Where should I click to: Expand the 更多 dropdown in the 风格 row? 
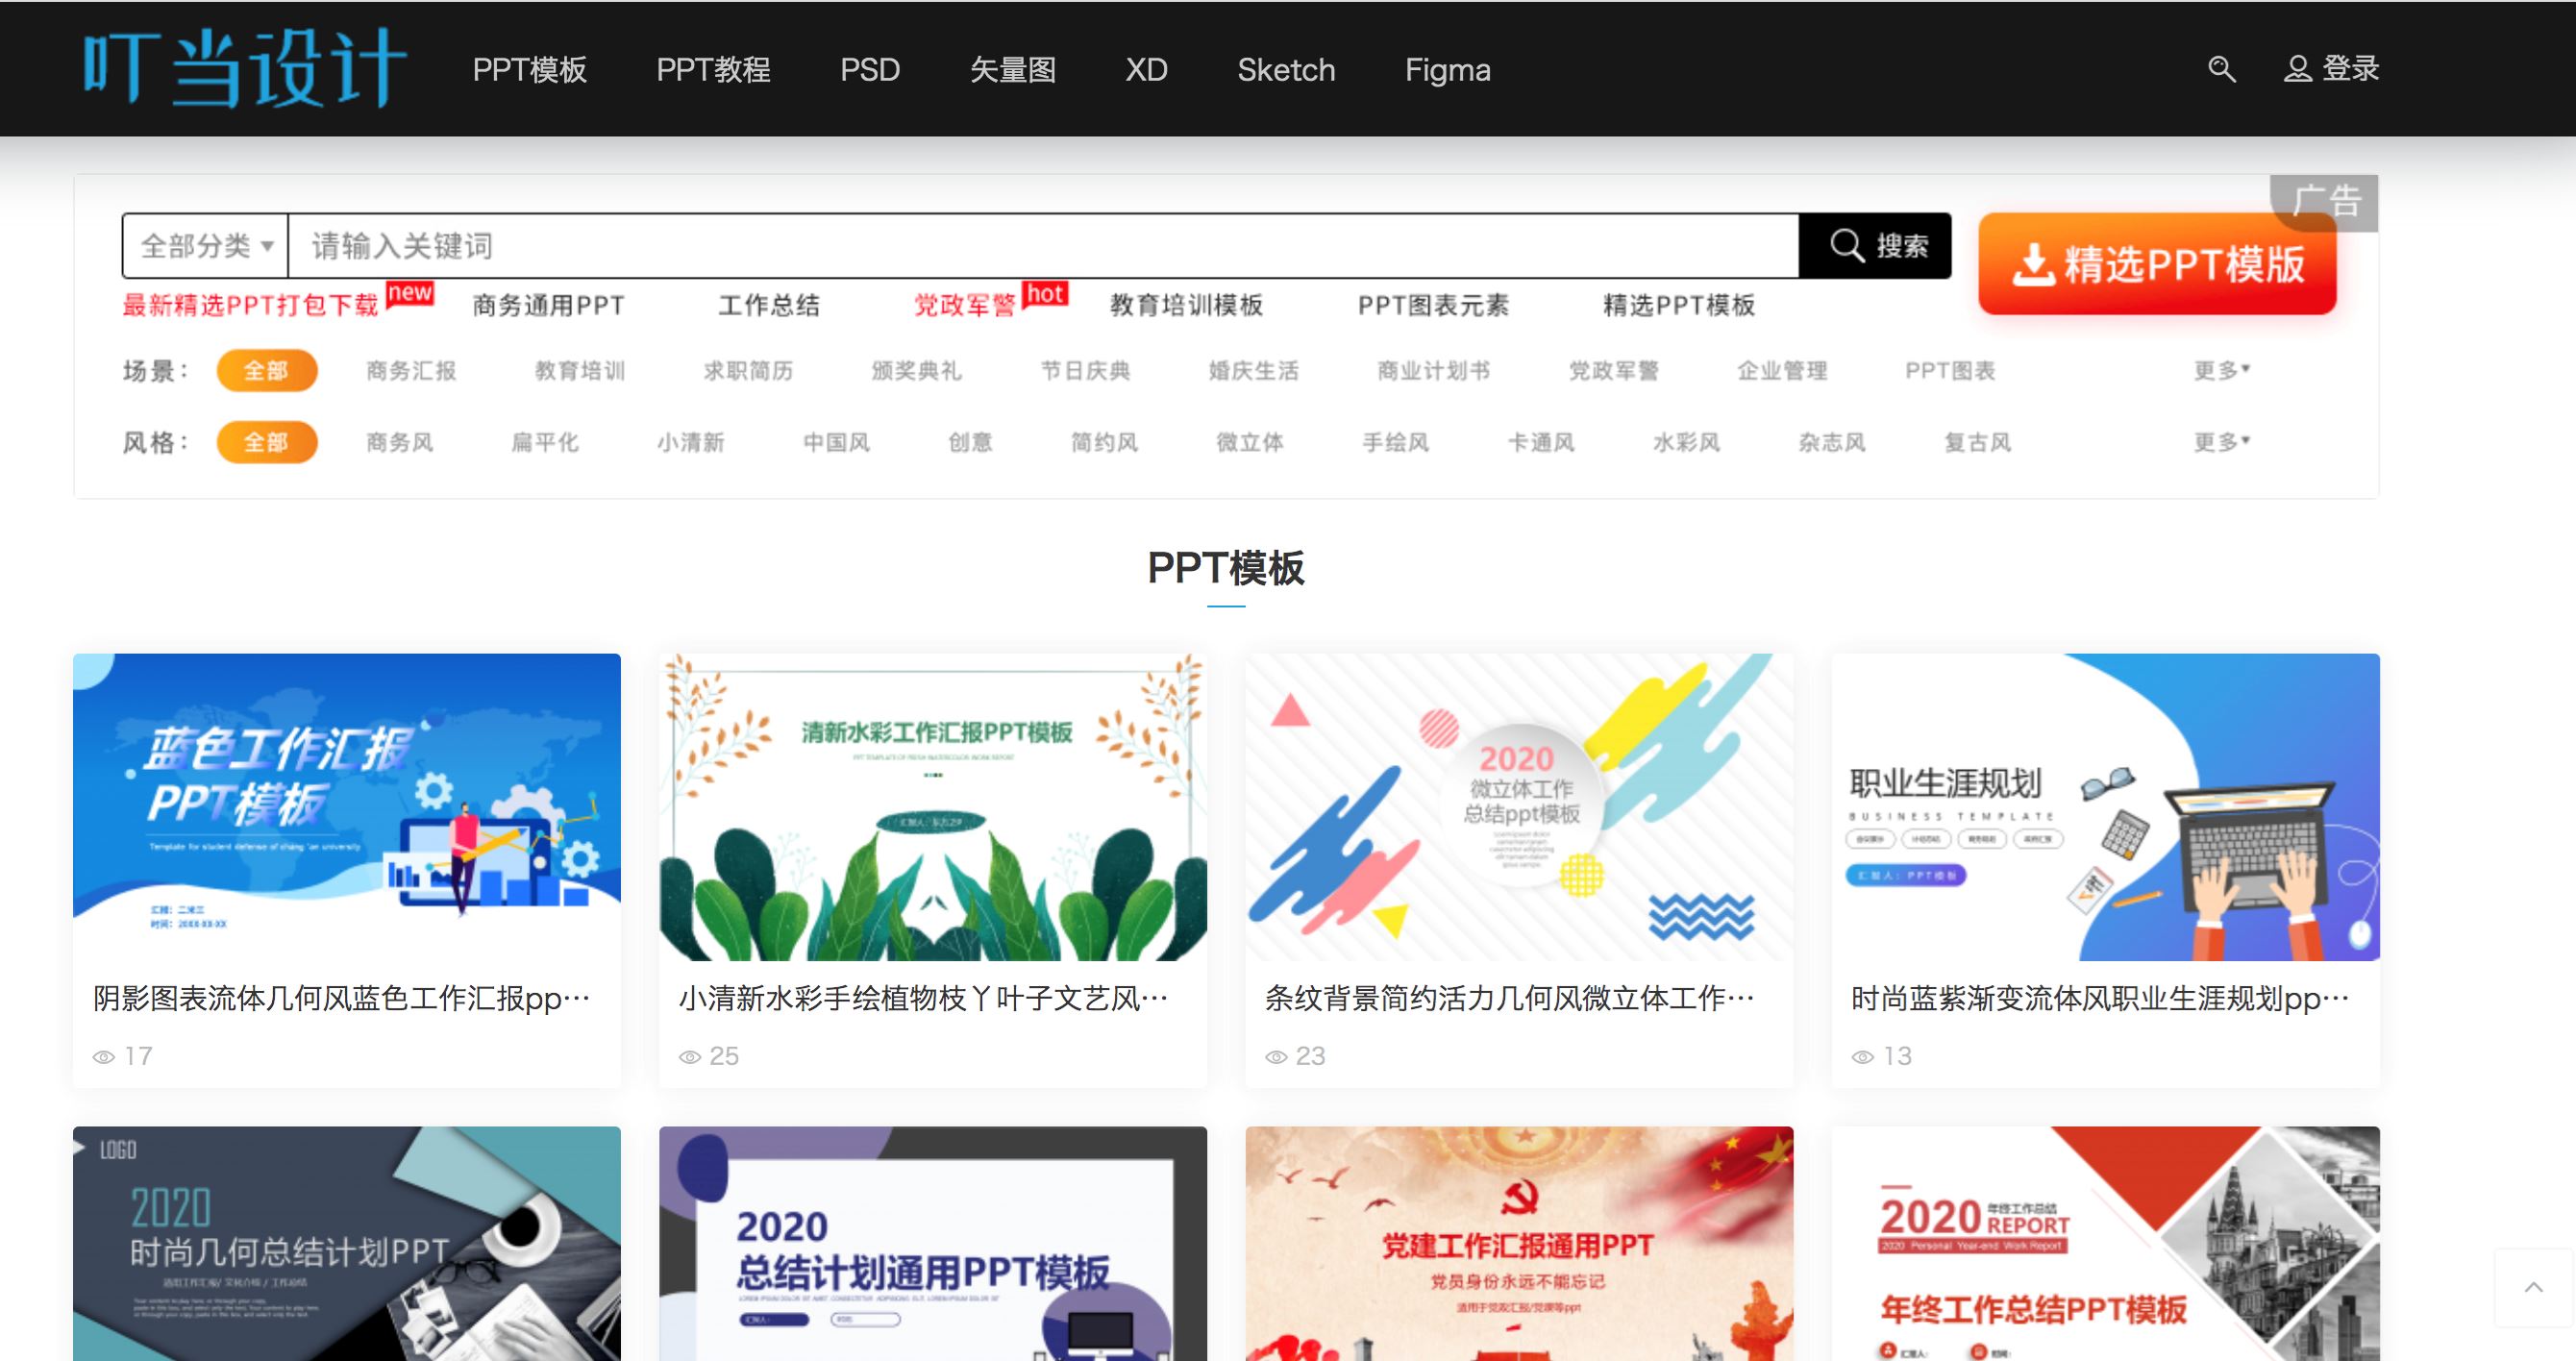click(x=2220, y=440)
